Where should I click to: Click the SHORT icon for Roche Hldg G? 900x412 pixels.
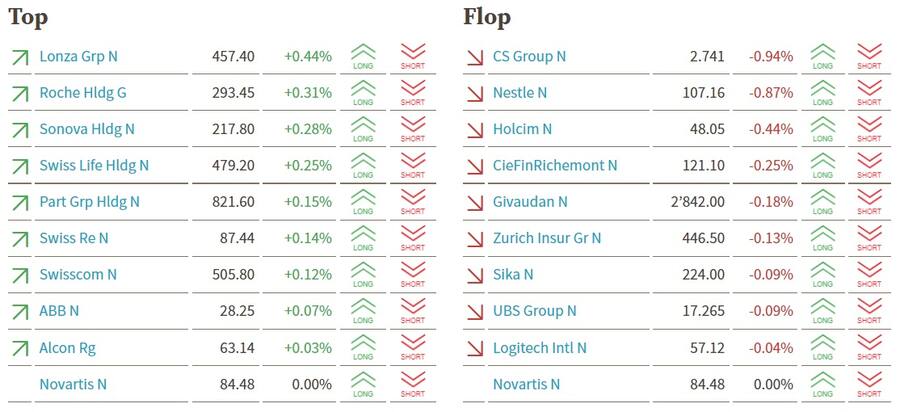click(413, 93)
